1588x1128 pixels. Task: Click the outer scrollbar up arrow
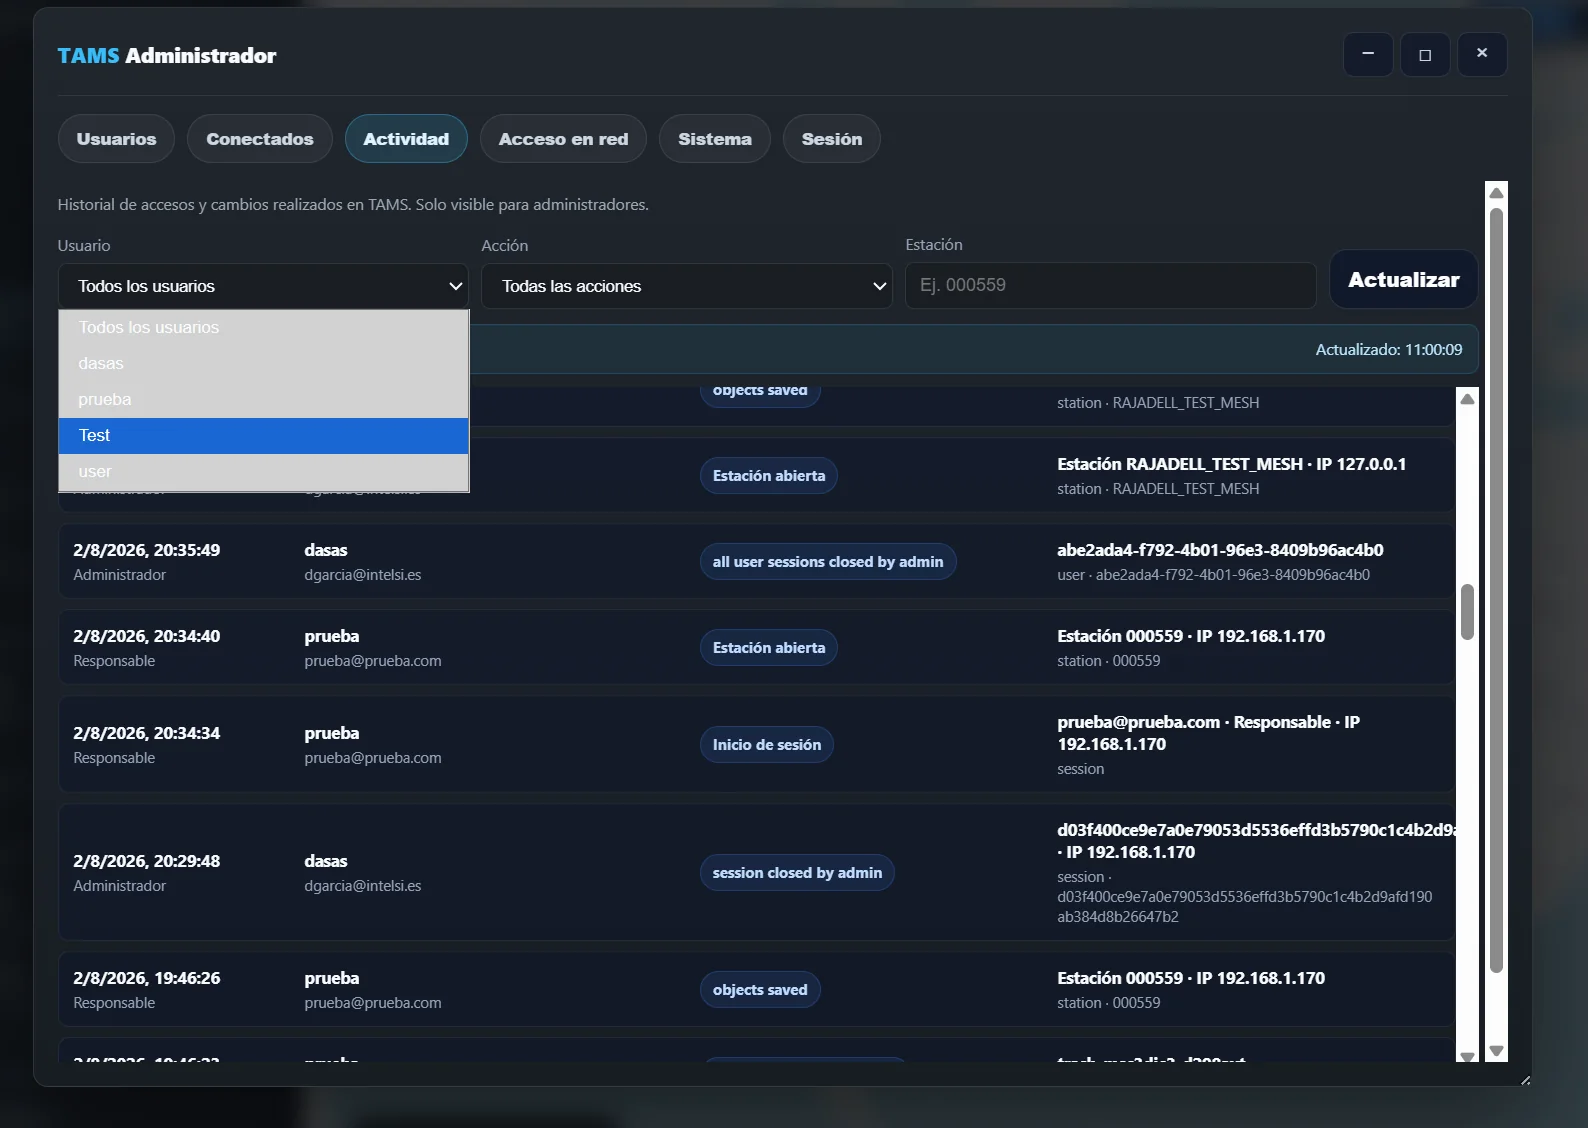tap(1496, 192)
